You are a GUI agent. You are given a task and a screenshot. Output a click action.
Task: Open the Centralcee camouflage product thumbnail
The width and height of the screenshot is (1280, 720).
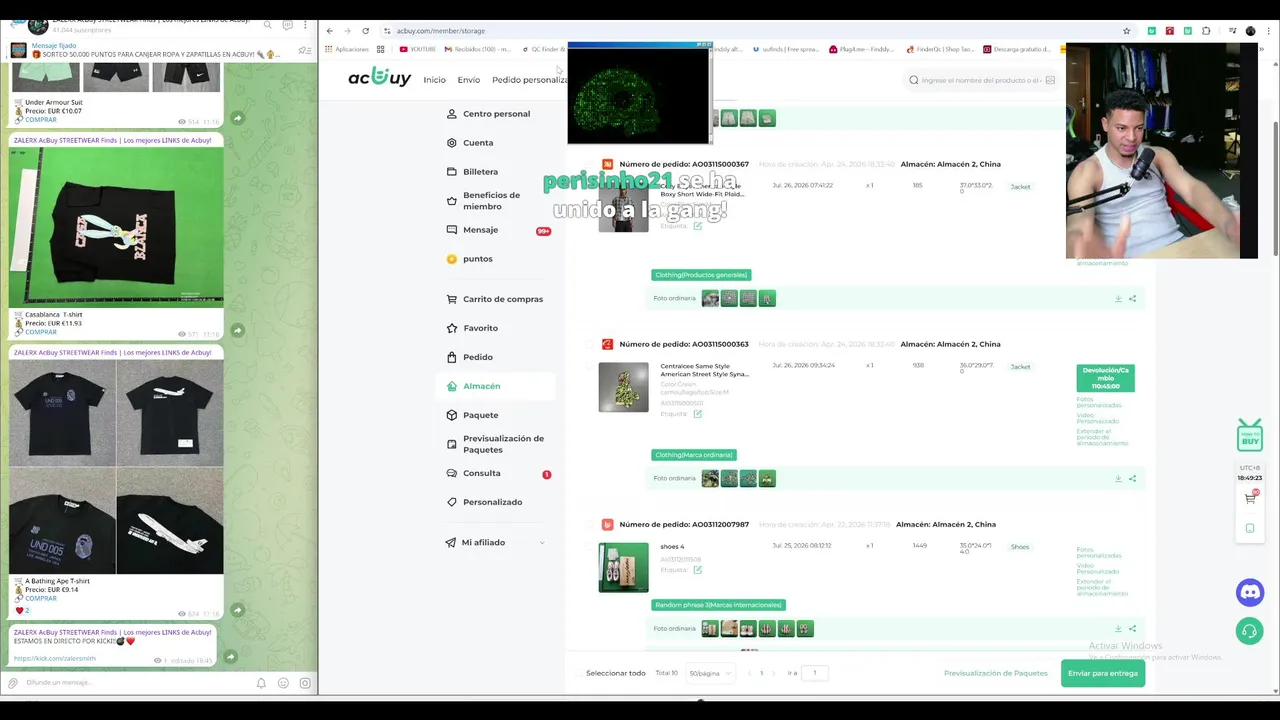point(623,387)
